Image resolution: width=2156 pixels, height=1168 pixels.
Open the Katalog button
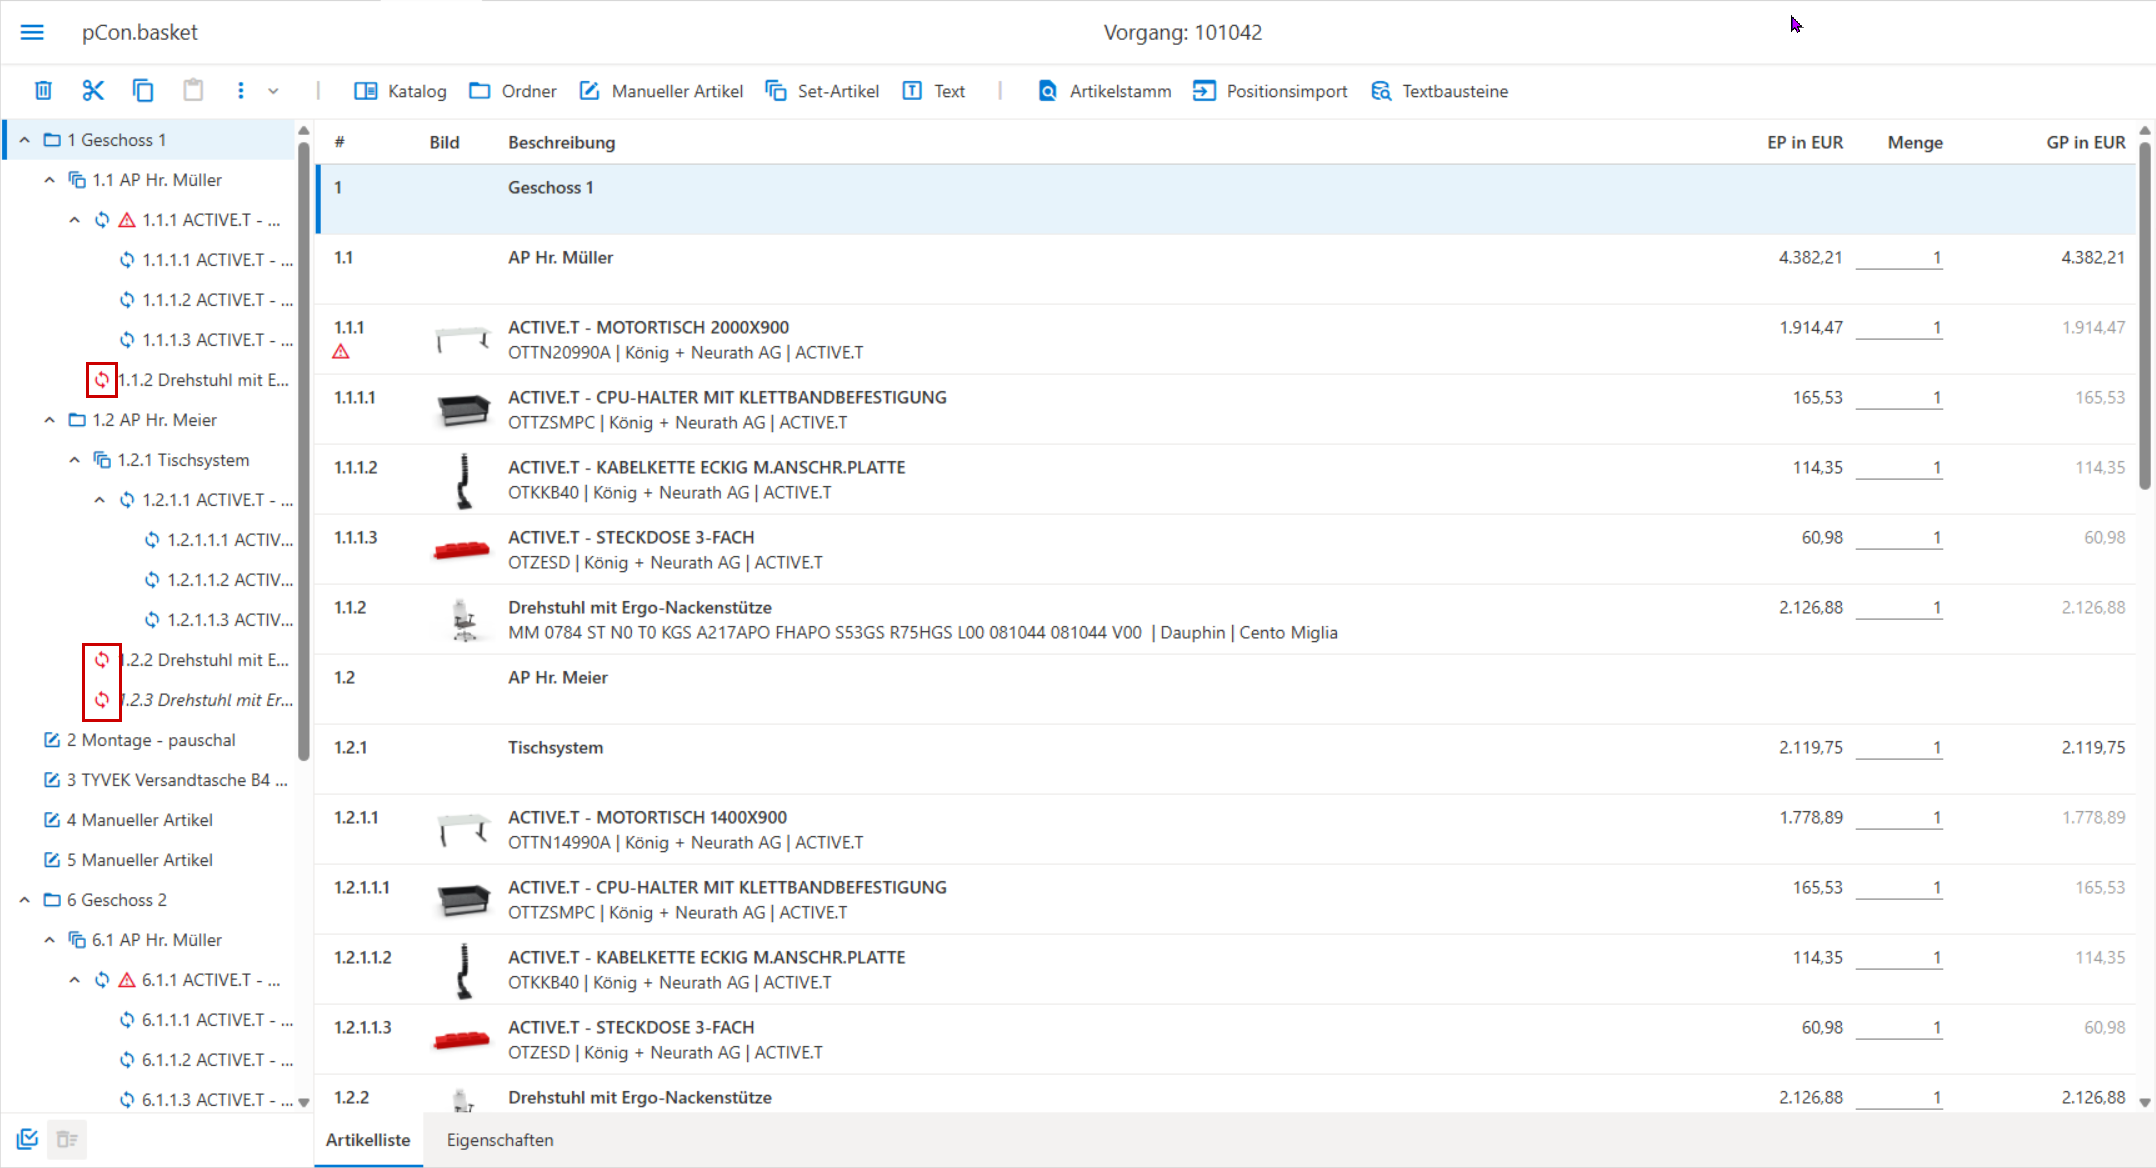pyautogui.click(x=400, y=91)
